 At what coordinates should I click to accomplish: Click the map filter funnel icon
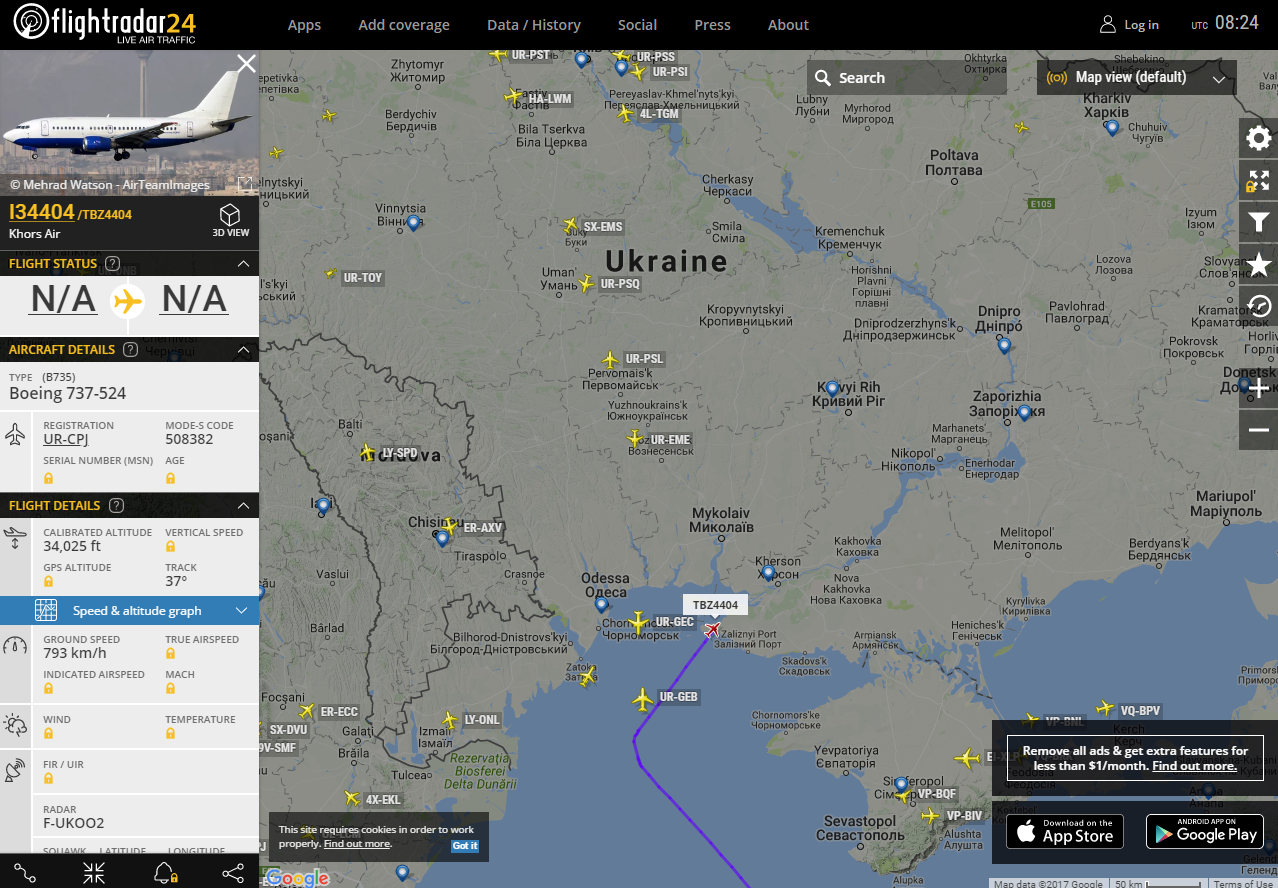(1258, 222)
